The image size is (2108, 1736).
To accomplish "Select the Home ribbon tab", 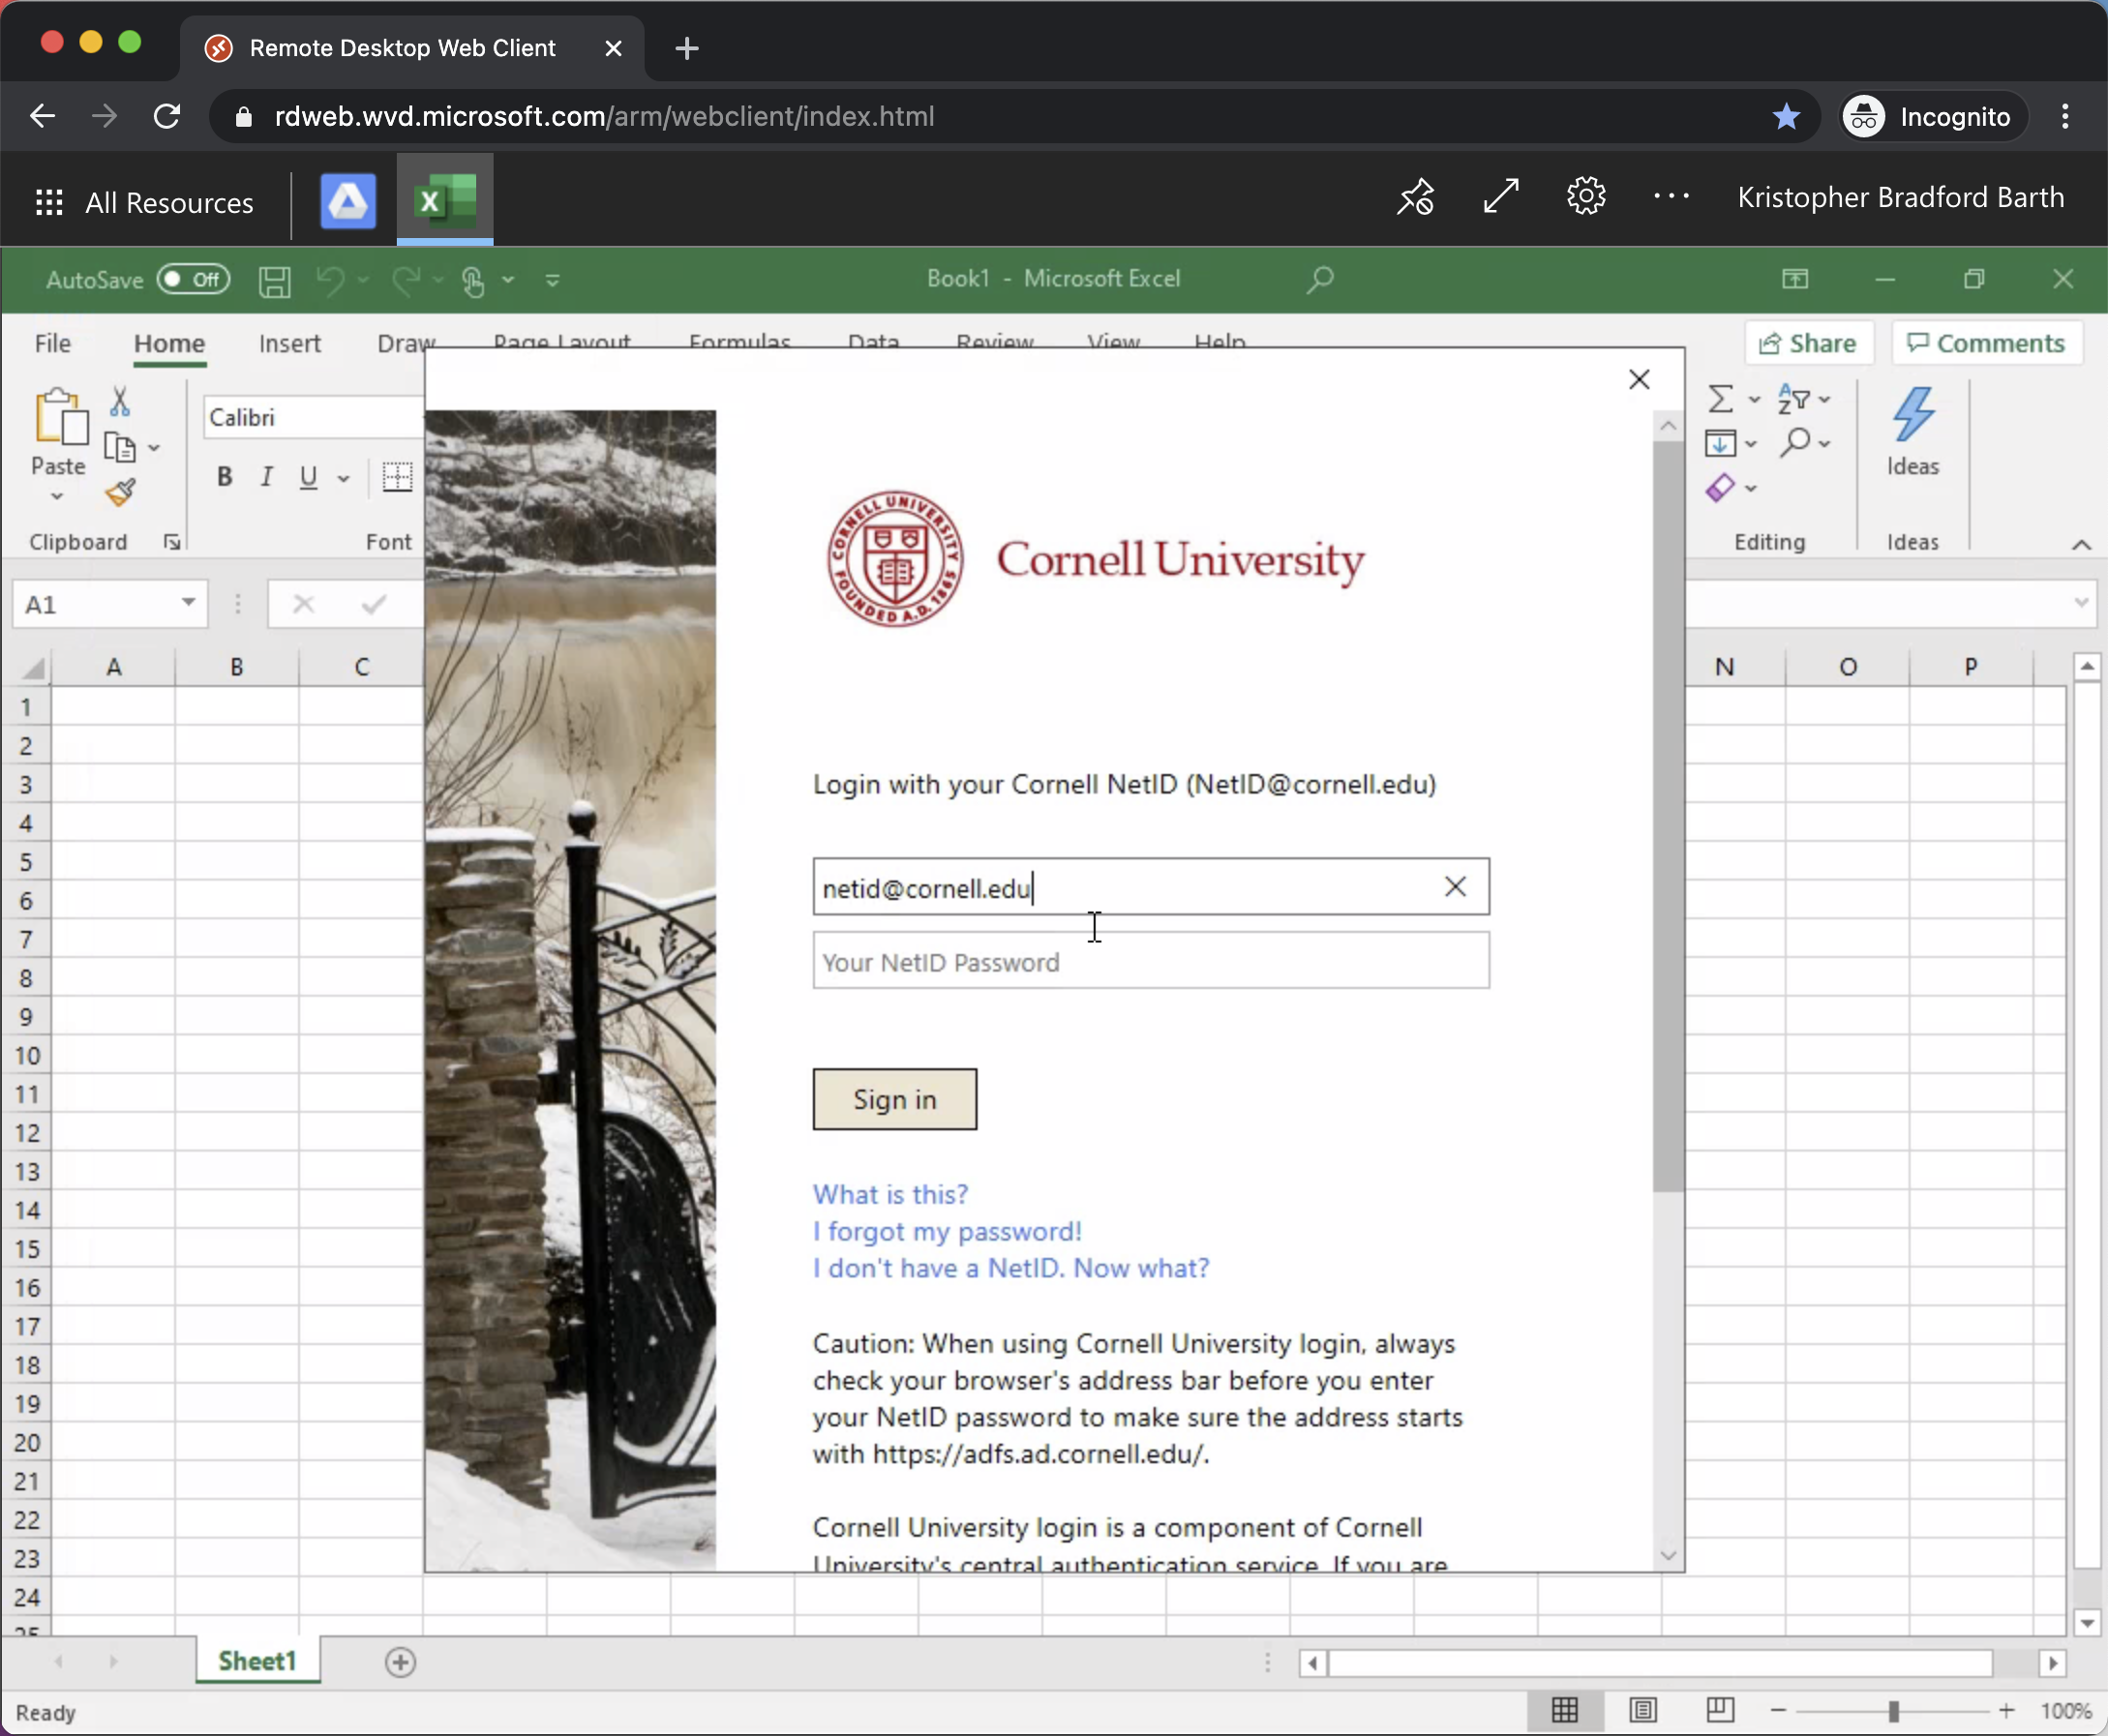I will (169, 344).
